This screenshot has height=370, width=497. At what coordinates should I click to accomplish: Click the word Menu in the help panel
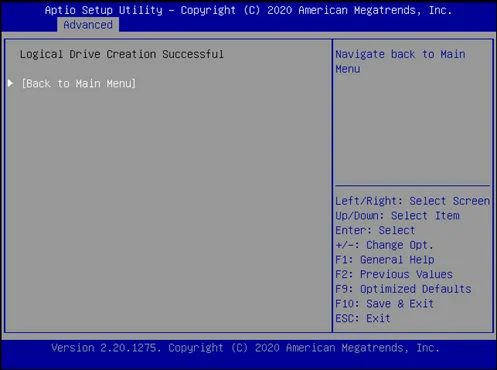[x=348, y=69]
